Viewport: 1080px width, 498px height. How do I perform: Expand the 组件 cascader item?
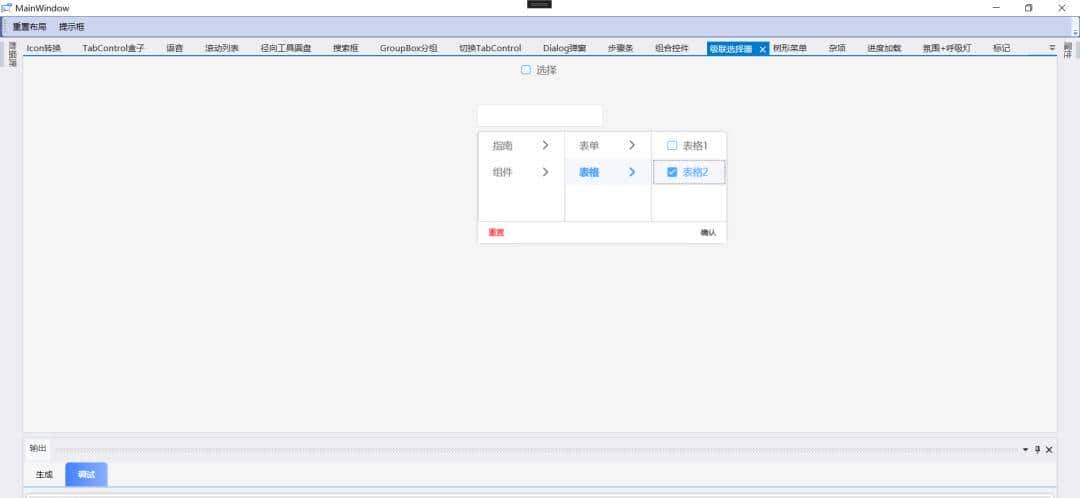pyautogui.click(x=521, y=172)
